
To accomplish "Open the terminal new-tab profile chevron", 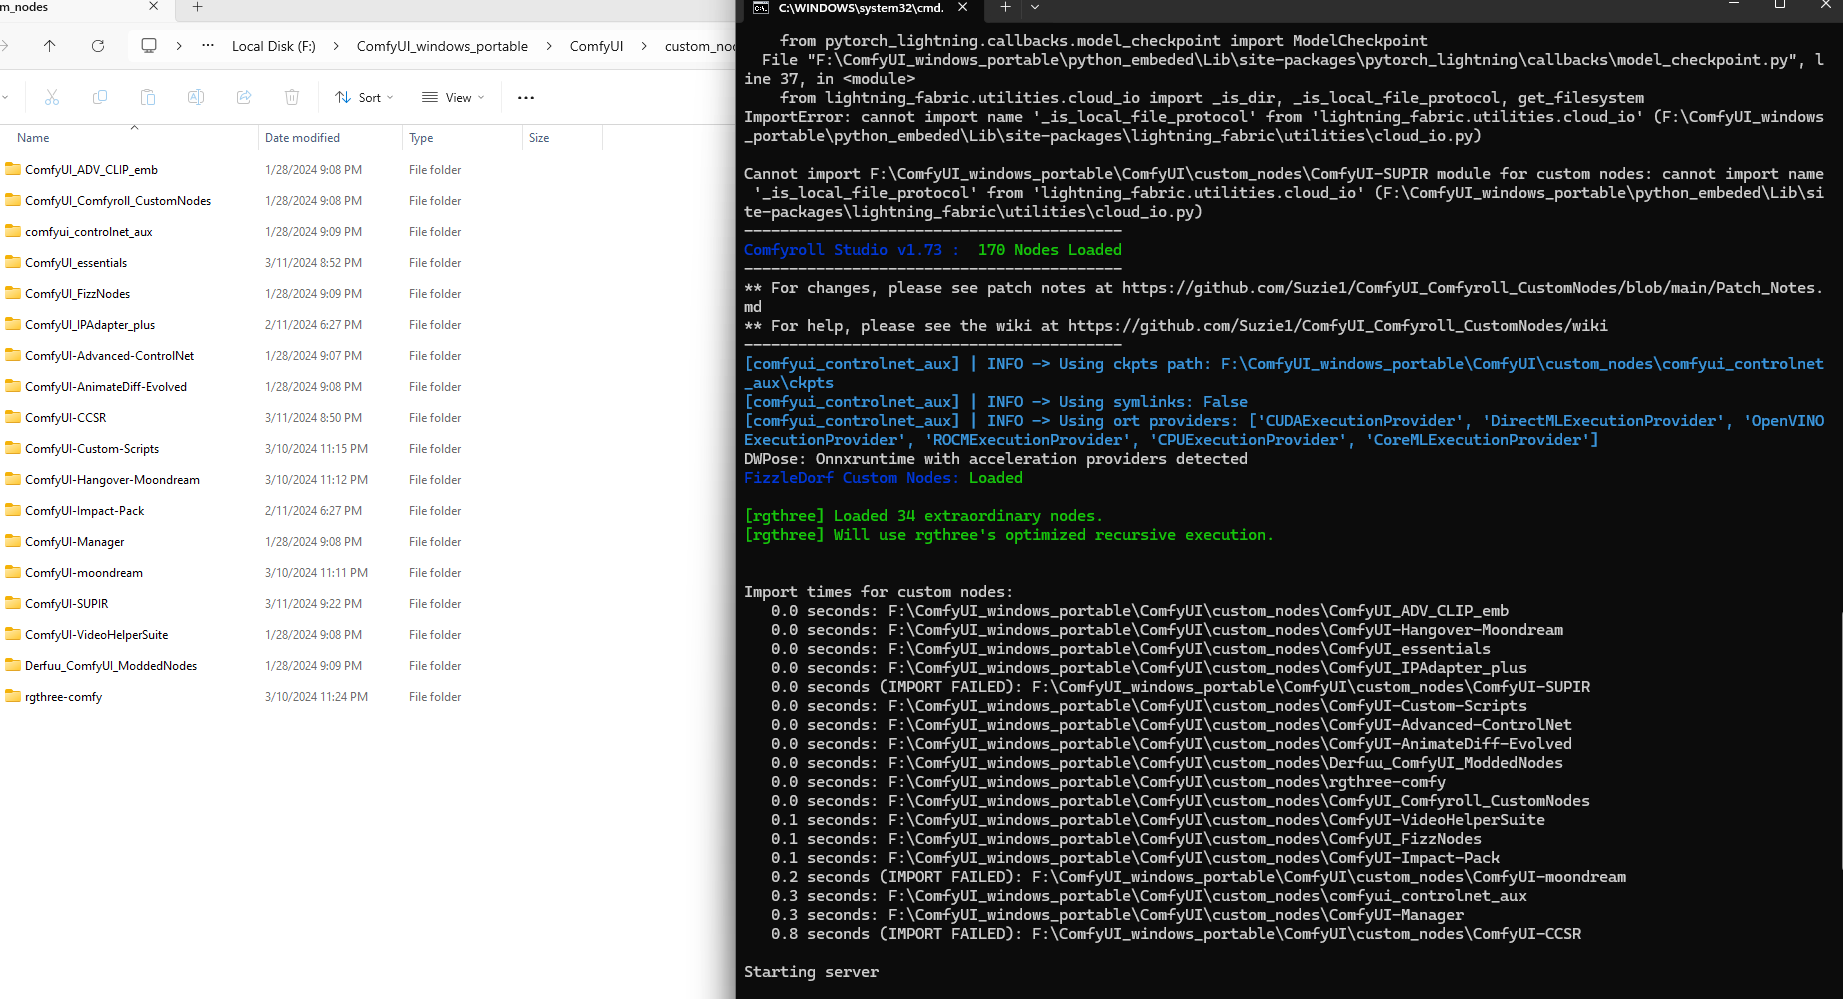I will 1034,10.
